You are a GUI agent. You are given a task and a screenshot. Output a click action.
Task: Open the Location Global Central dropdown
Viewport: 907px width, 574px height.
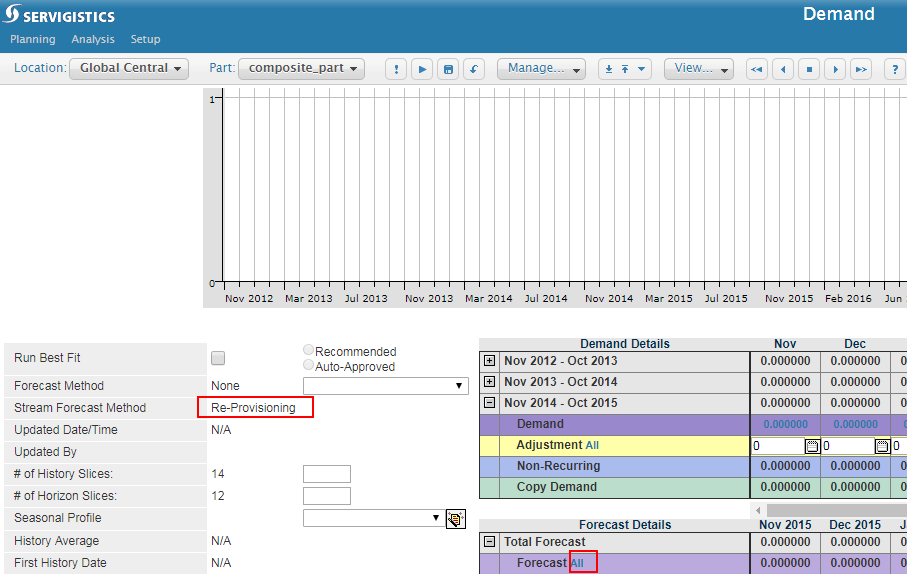[129, 68]
